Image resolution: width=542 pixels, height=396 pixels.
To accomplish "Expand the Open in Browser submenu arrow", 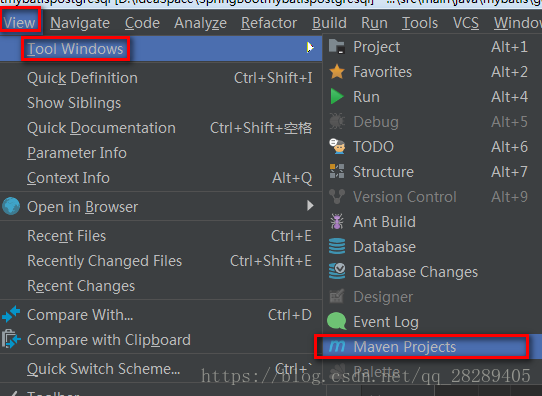I will point(310,206).
